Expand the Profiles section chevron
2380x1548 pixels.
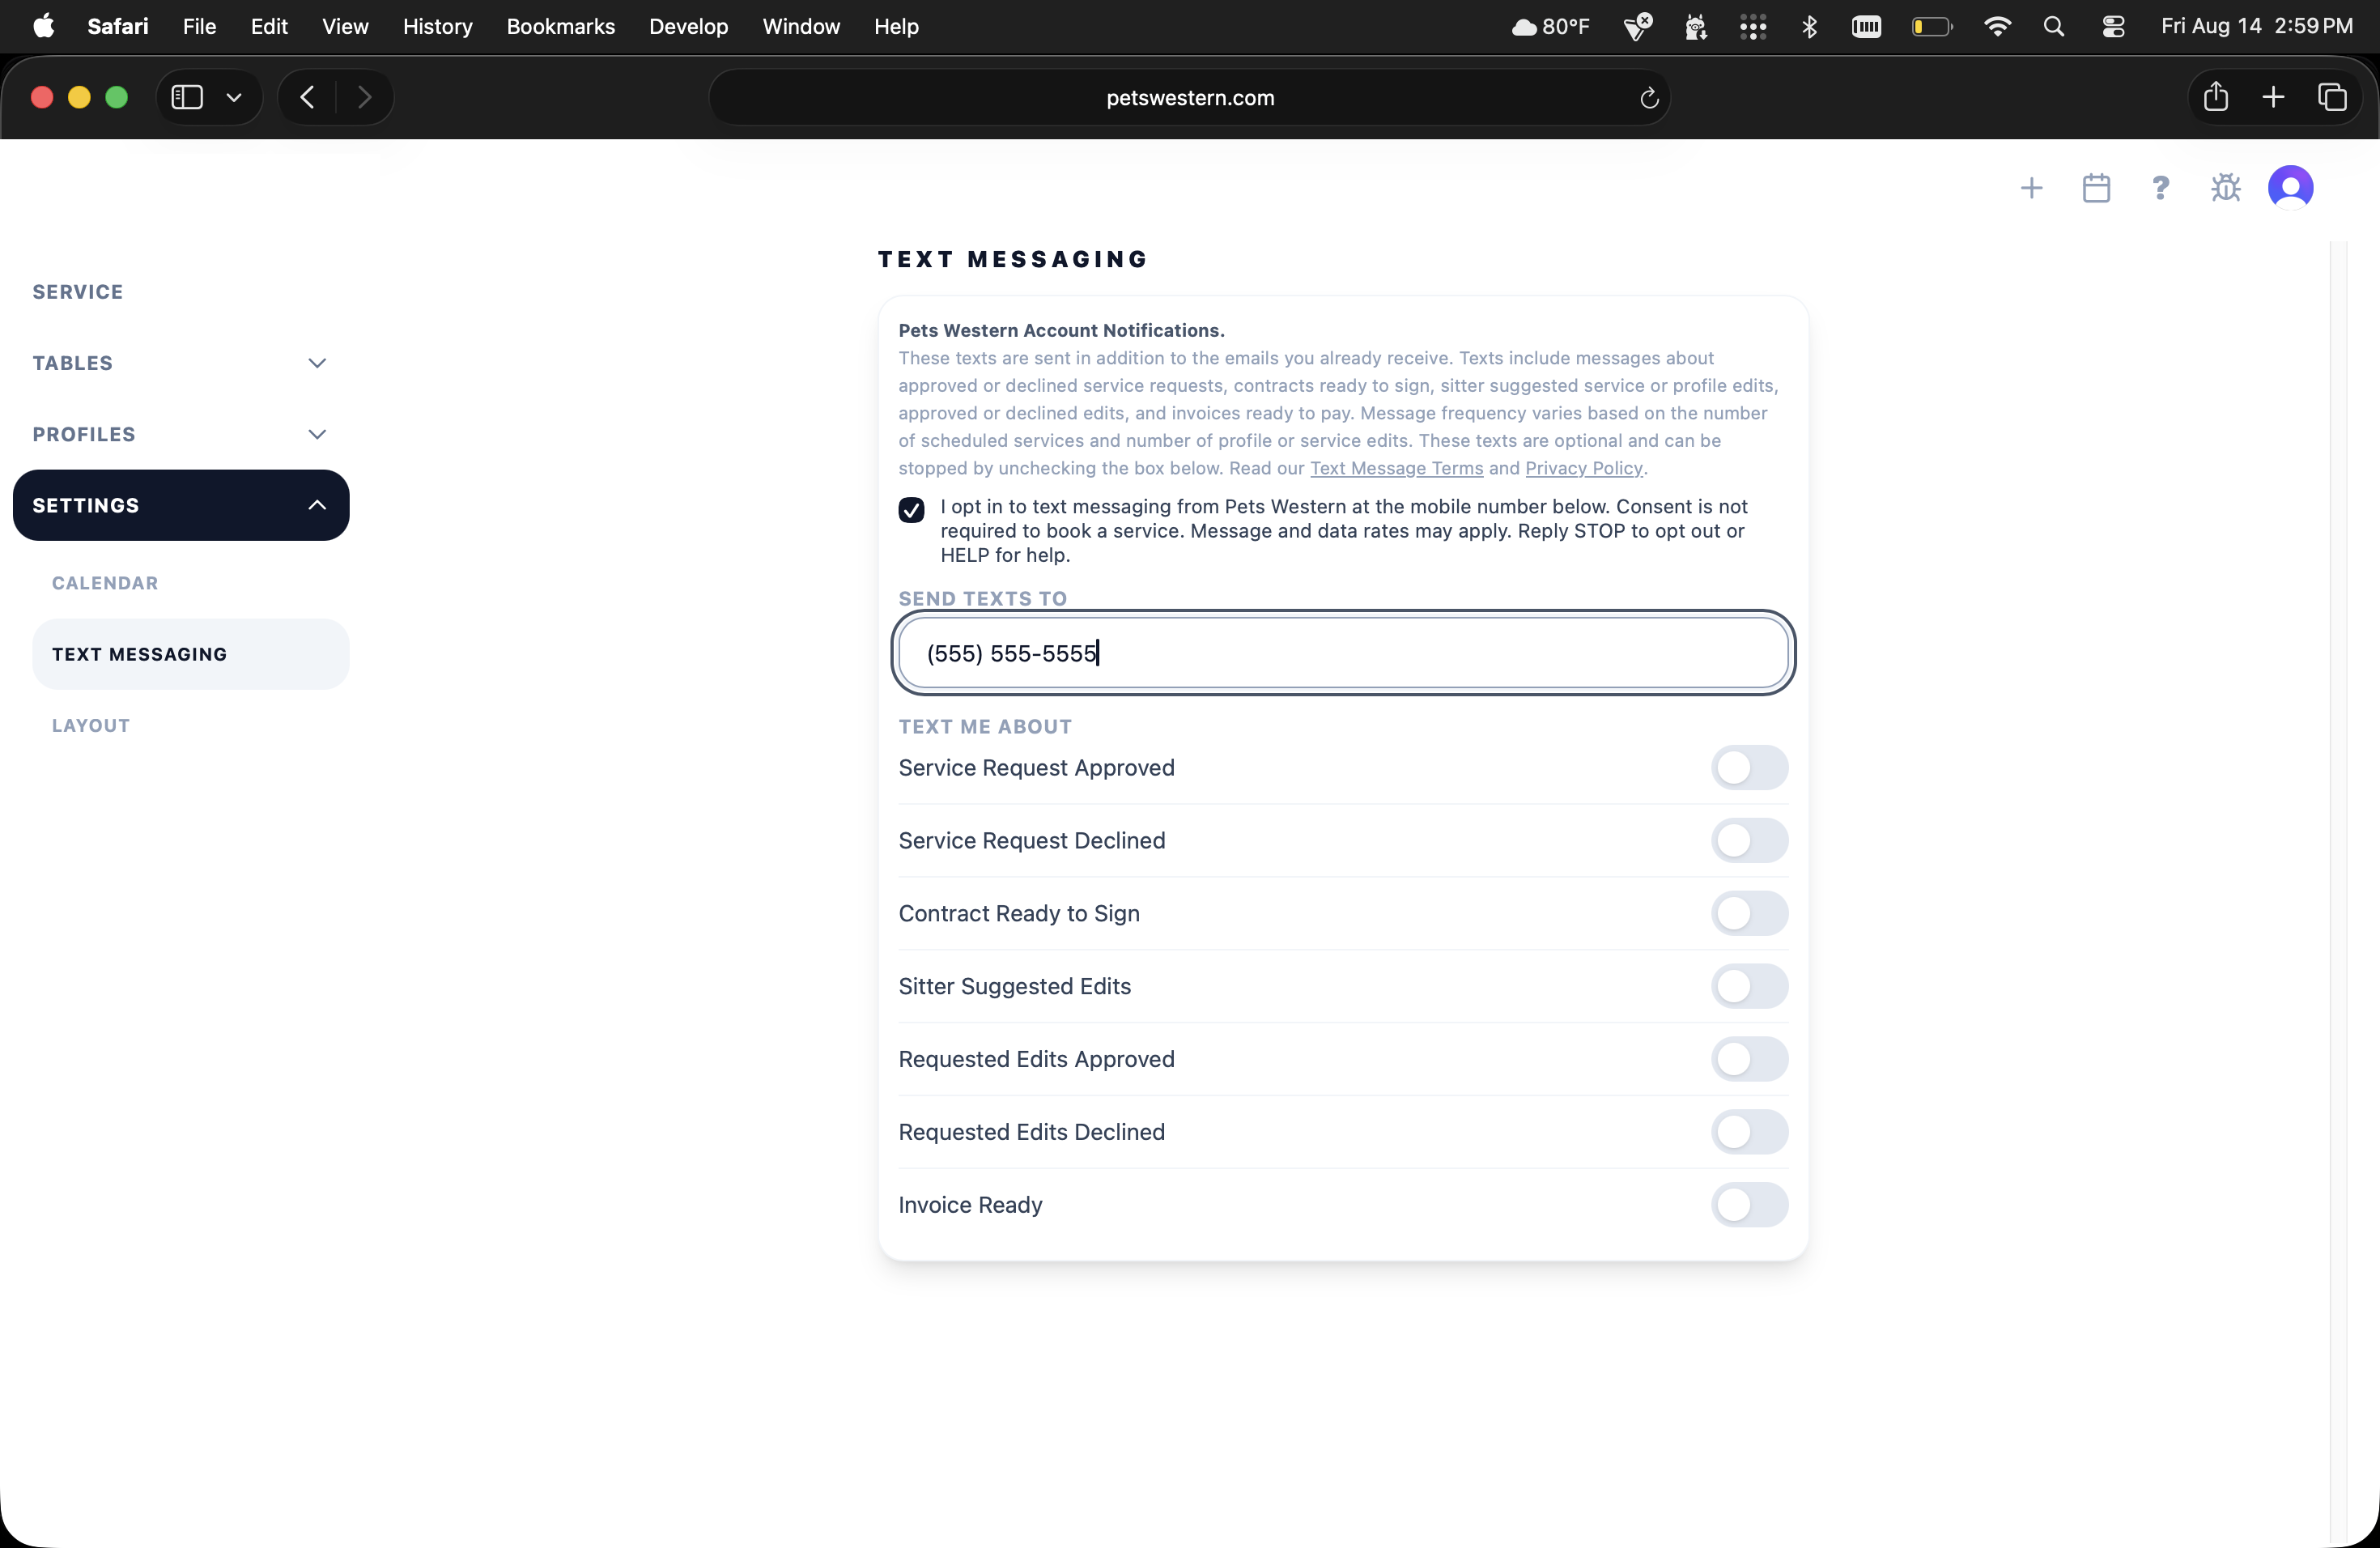coord(317,434)
